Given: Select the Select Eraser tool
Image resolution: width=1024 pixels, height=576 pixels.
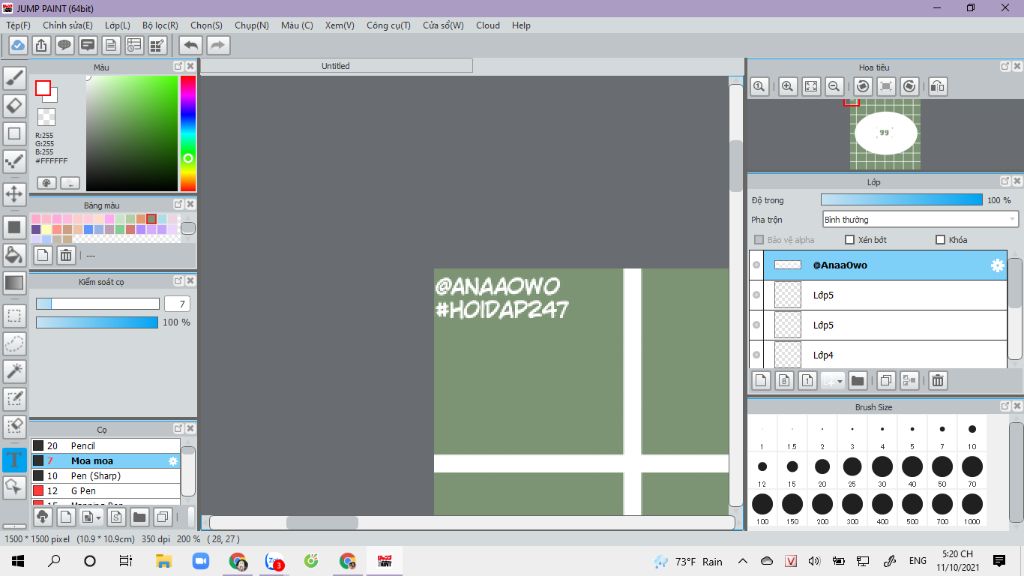Looking at the screenshot, I should coord(14,426).
